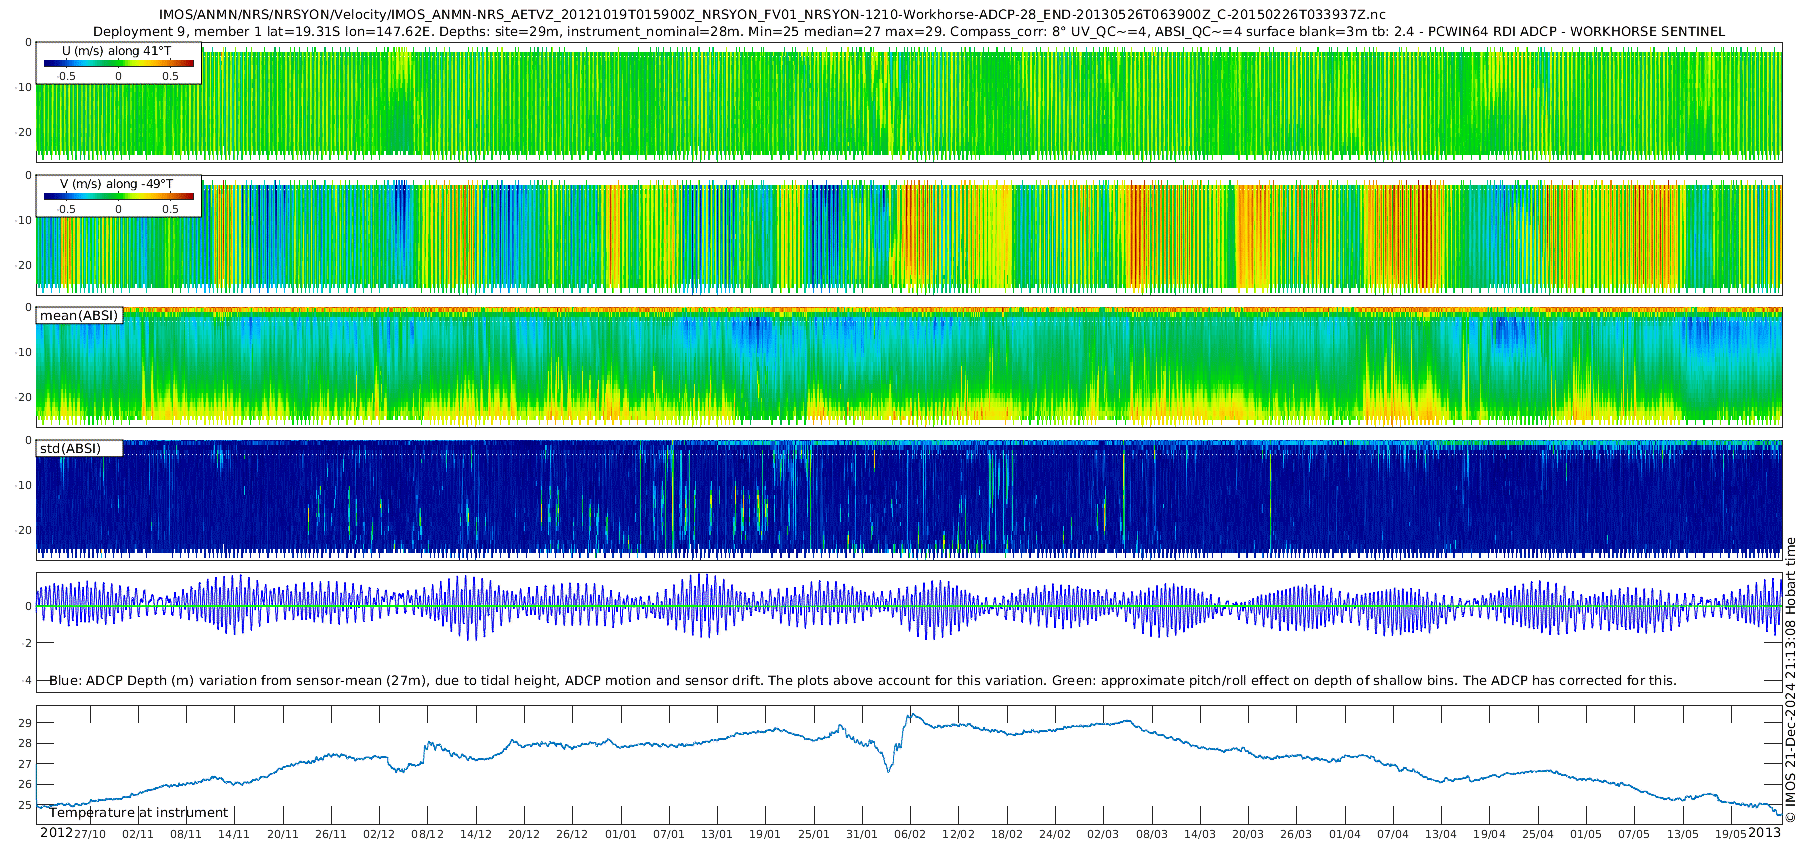
Task: Click the 25 tick on temperature axis
Action: coord(25,805)
